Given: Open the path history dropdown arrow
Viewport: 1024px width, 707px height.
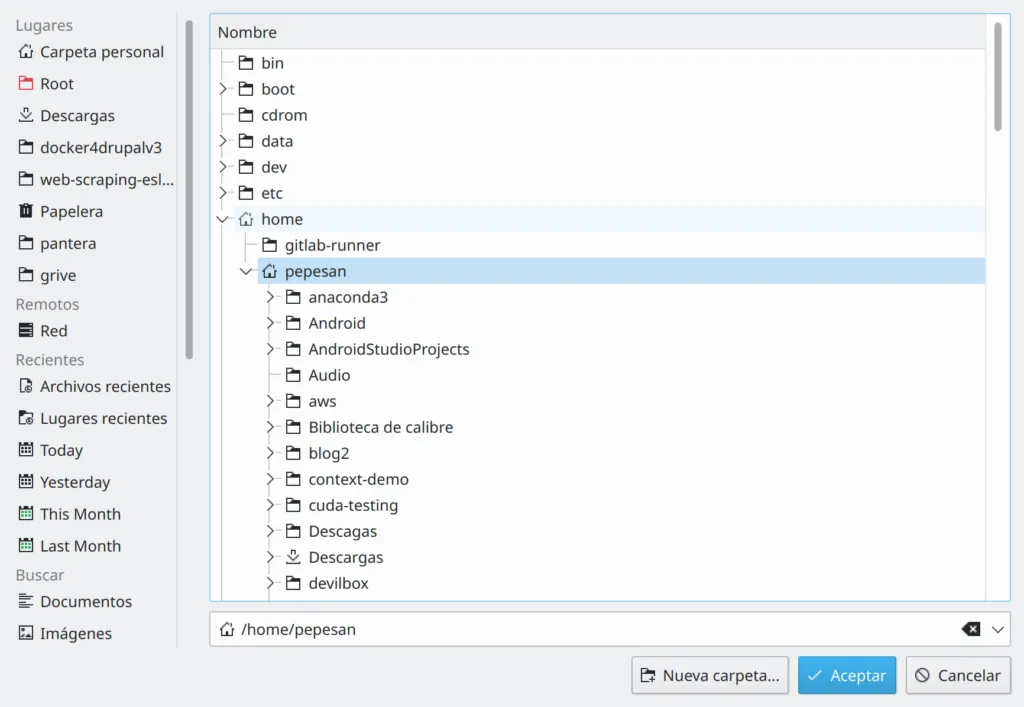Looking at the screenshot, I should [x=997, y=629].
